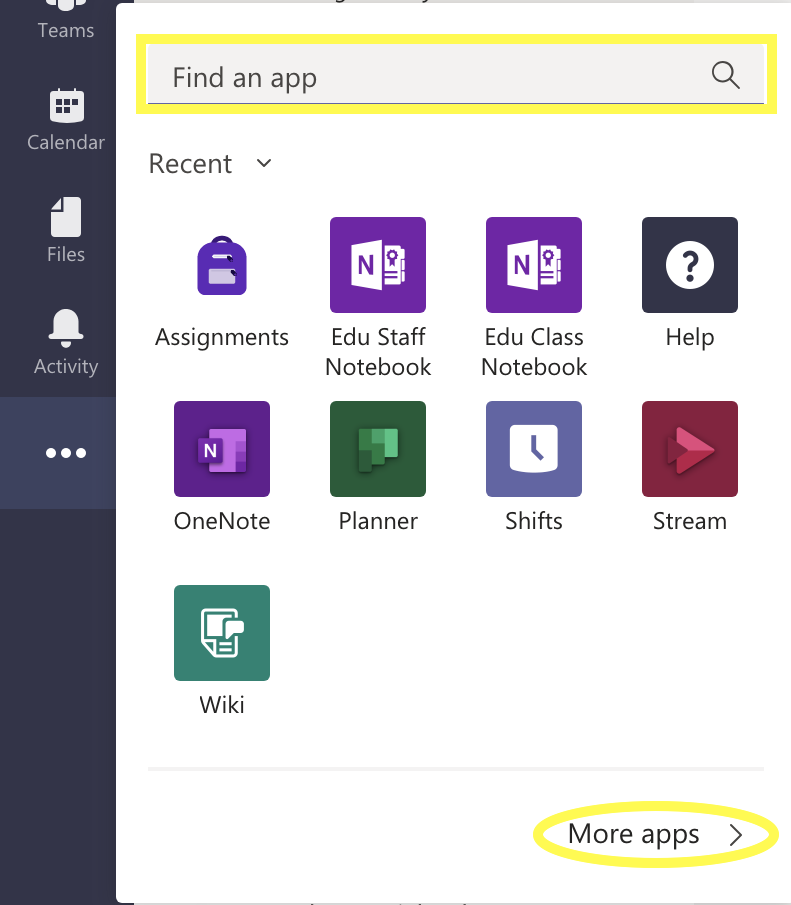Screen dimensions: 791x905
Task: Click the more options ellipsis in the sidebar
Action: click(66, 453)
